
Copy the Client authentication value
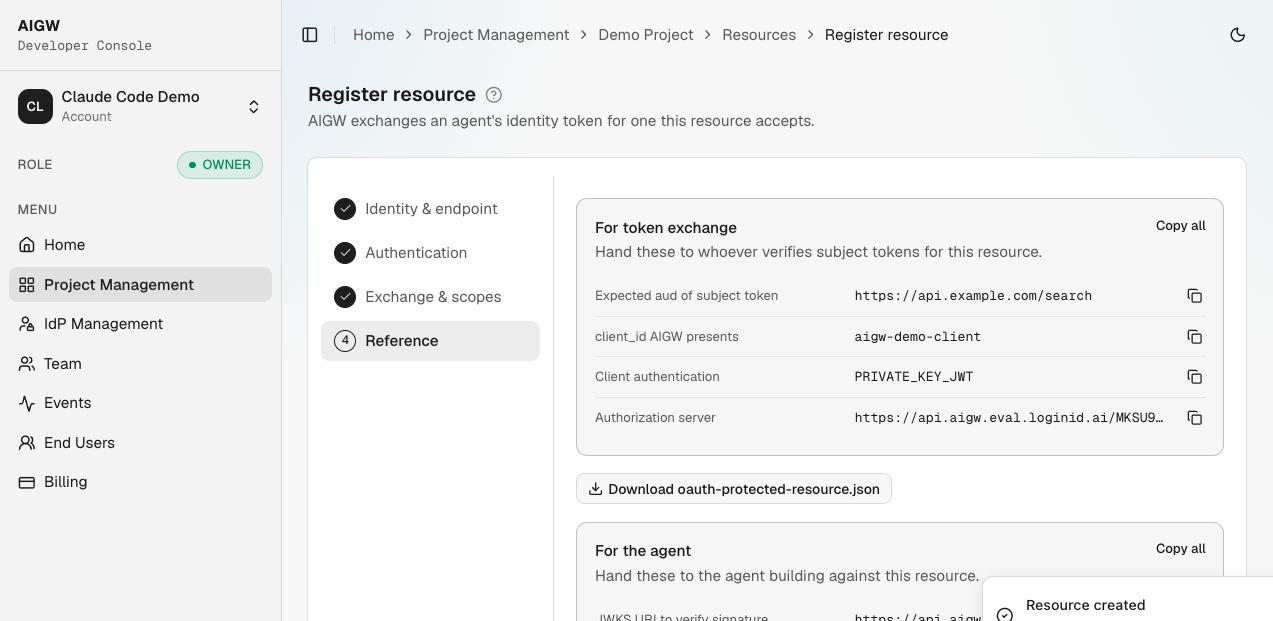point(1194,377)
